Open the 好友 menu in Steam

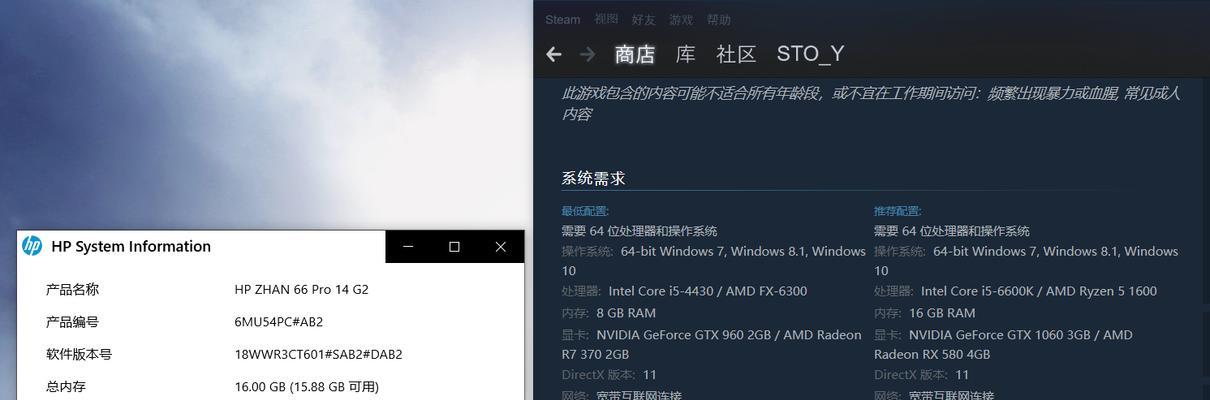point(644,19)
